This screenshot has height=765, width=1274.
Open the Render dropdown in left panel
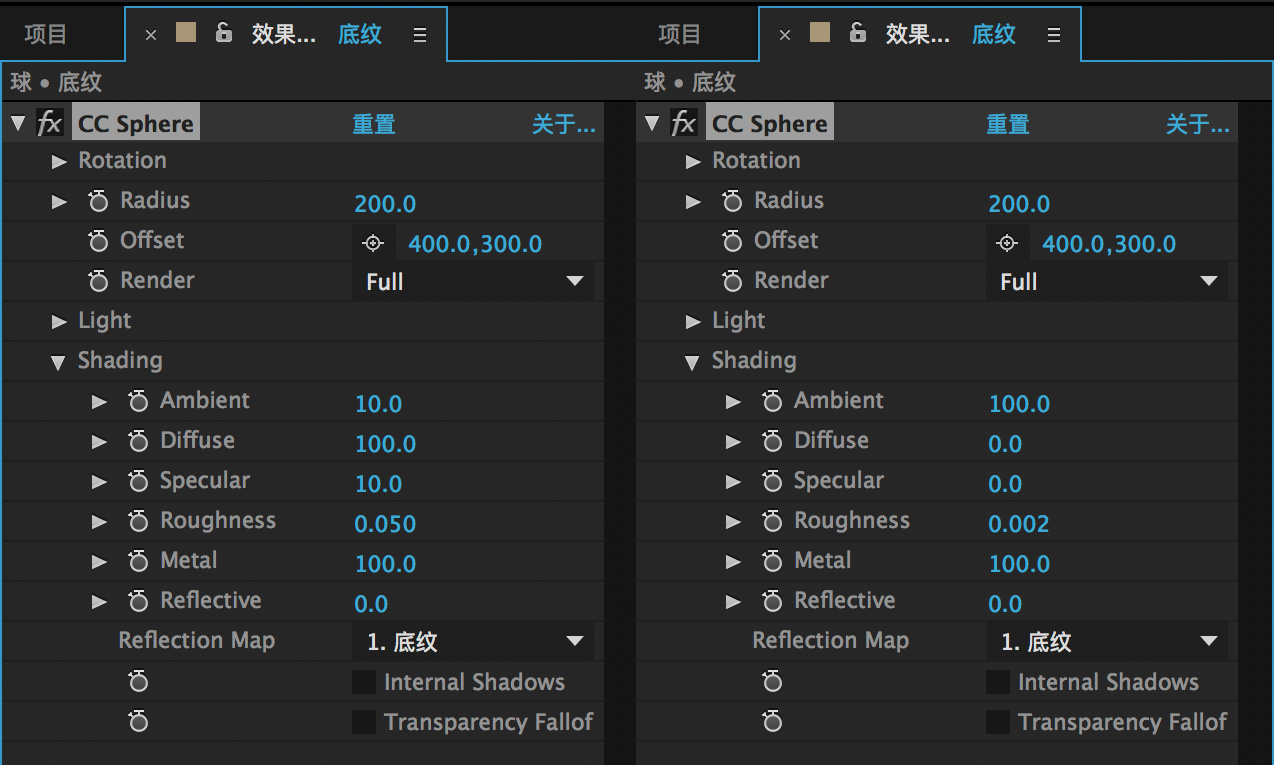(x=473, y=282)
